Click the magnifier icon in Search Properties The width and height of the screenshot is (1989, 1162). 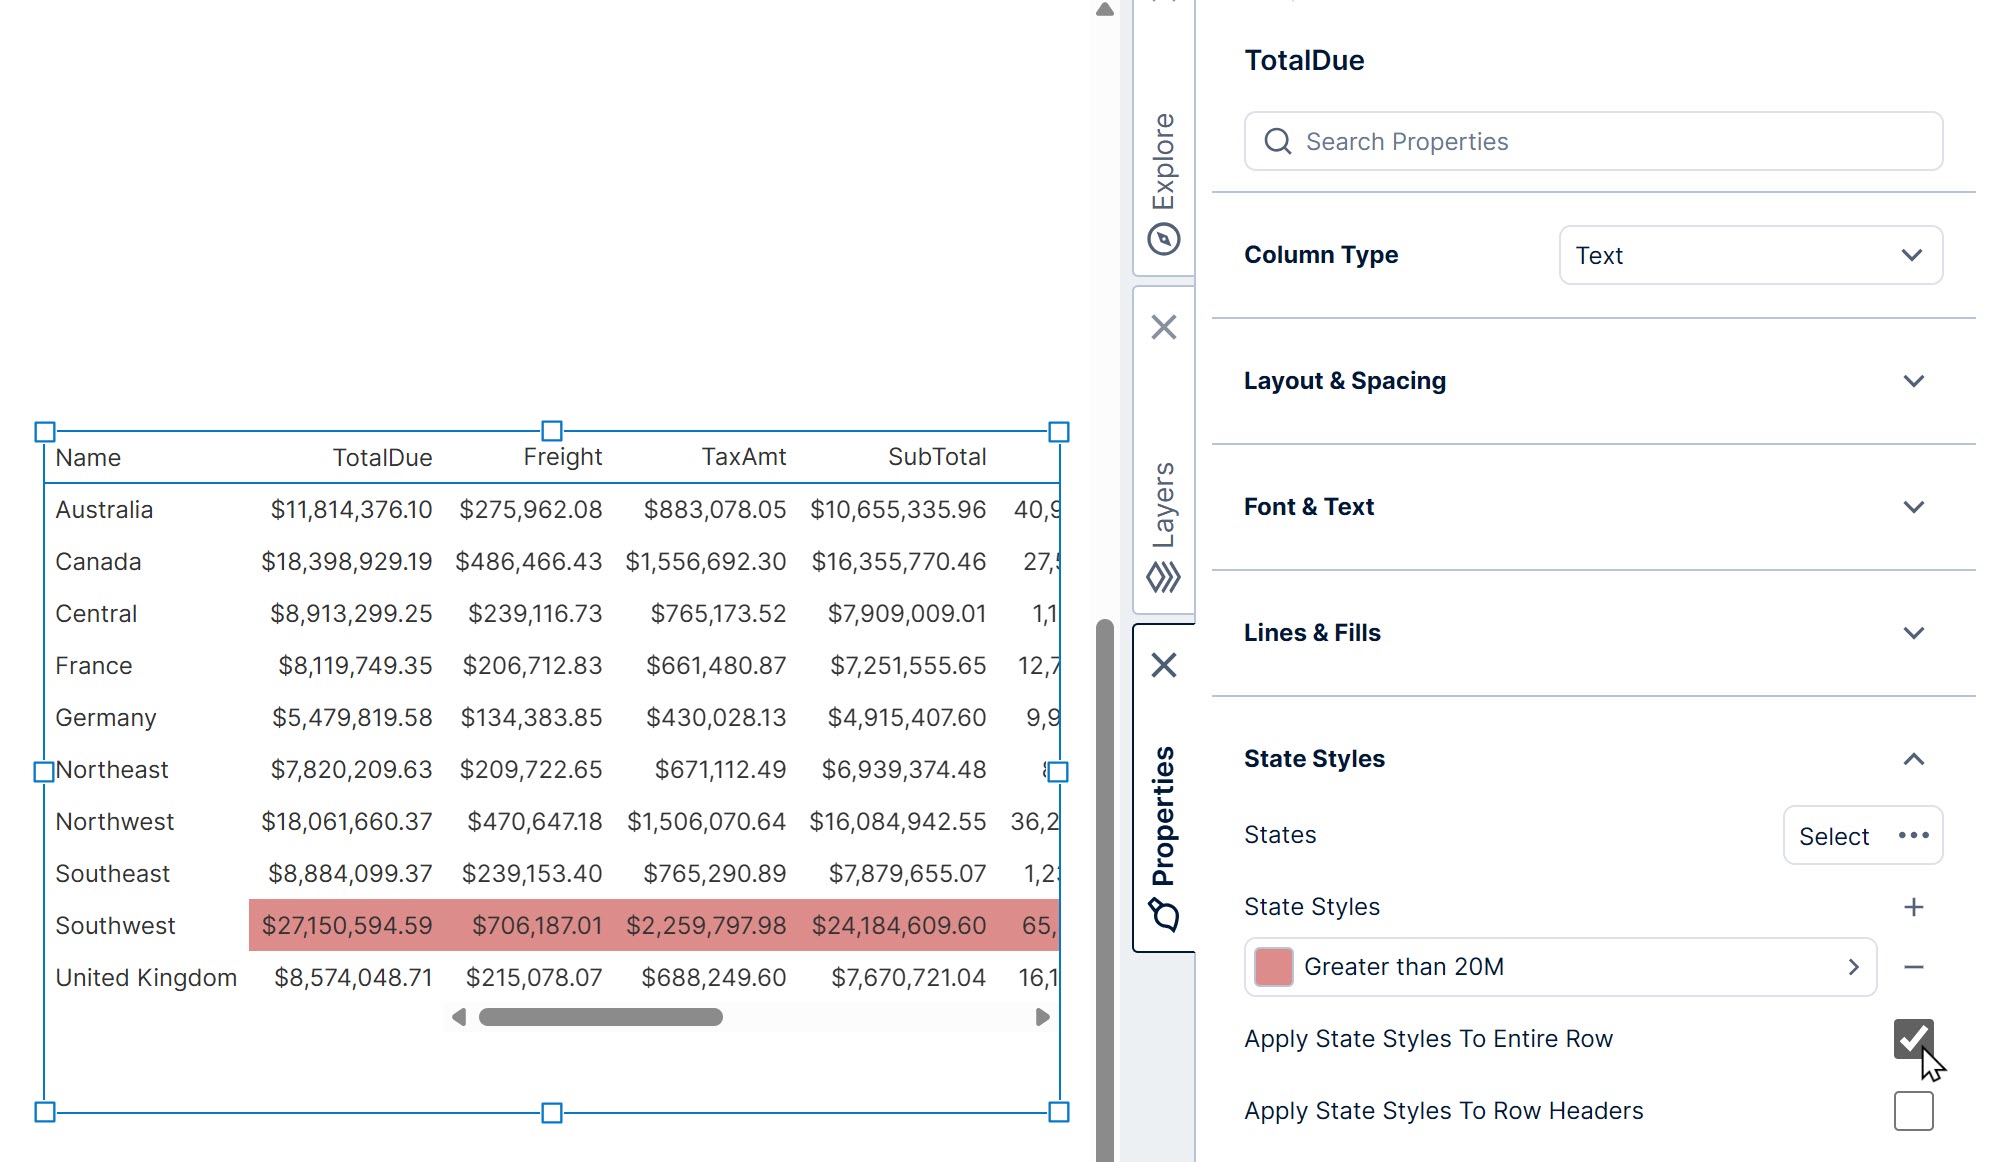1277,141
